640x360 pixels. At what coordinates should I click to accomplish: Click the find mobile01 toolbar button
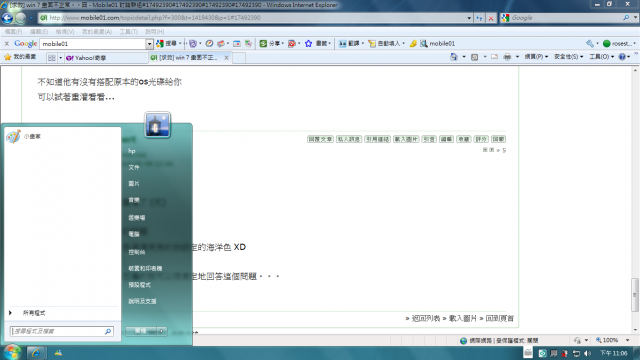438,43
